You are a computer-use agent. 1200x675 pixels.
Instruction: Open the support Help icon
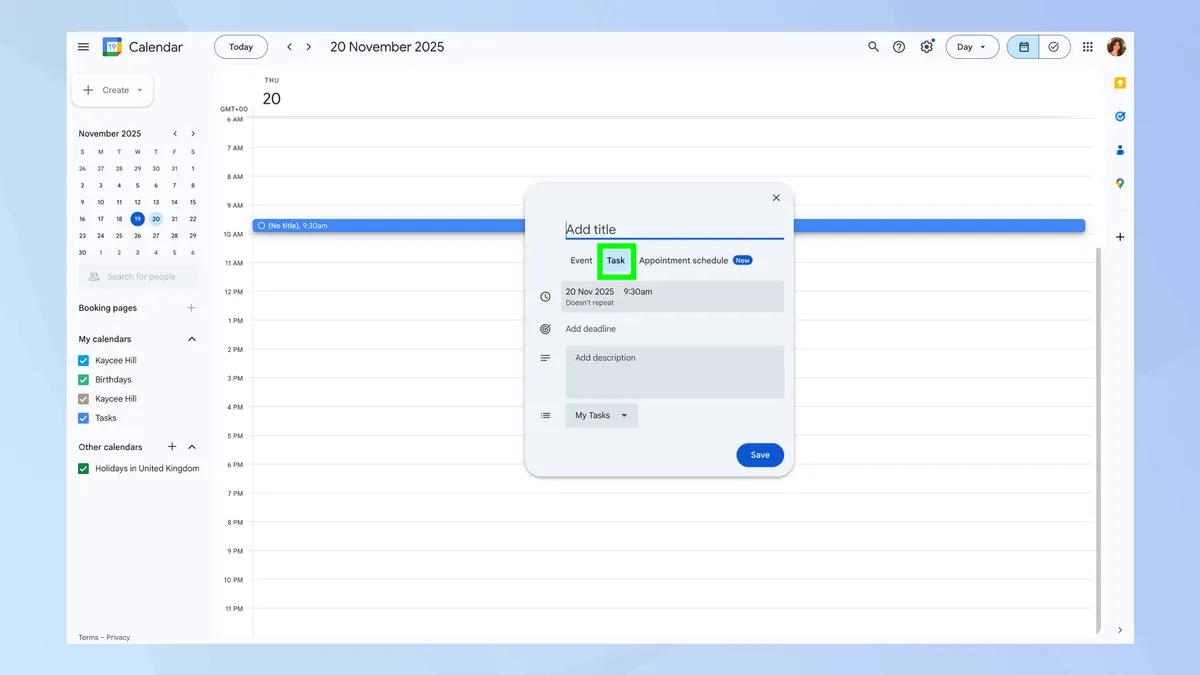[898, 46]
